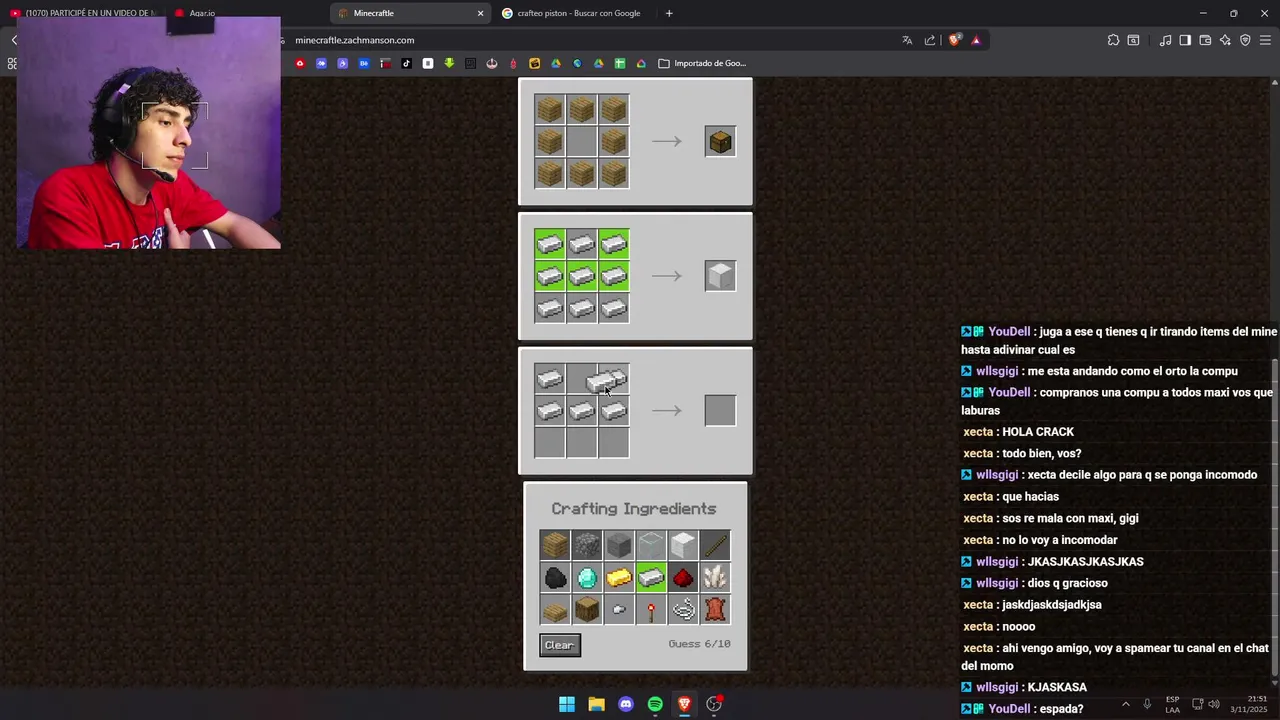Viewport: 1280px width, 720px height.
Task: Select the nether quartz ingredient
Action: [715, 577]
